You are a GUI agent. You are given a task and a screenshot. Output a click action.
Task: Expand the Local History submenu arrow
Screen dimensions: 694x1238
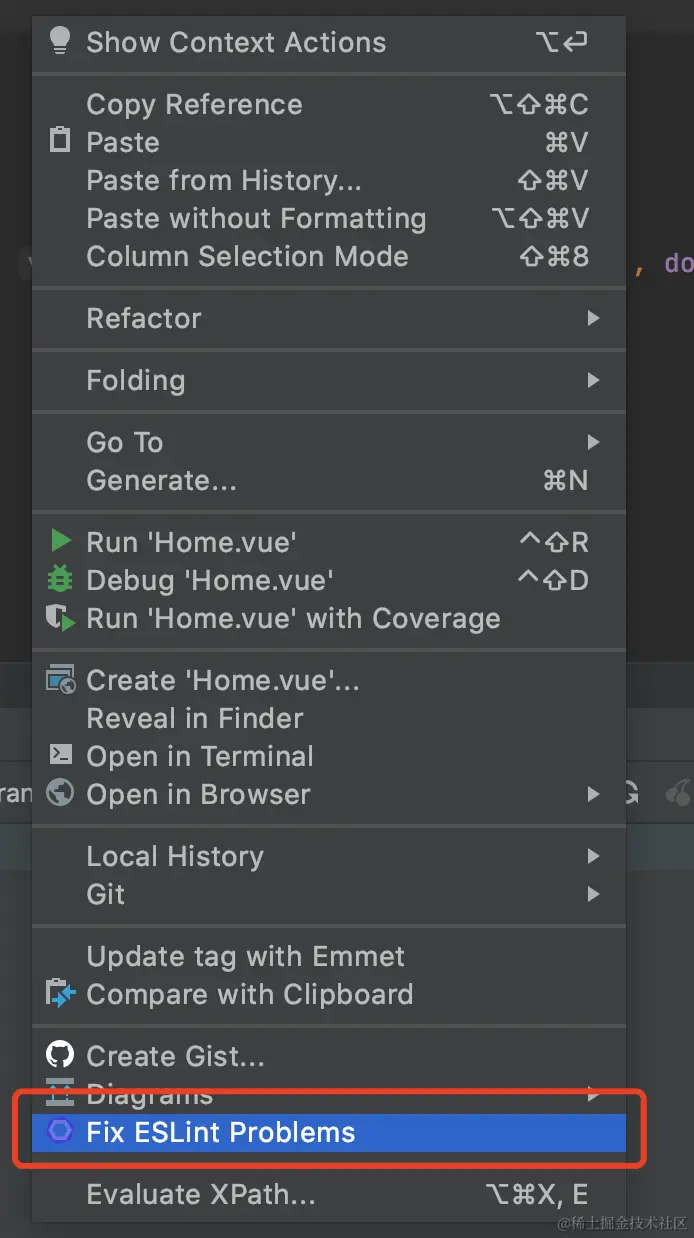point(593,856)
